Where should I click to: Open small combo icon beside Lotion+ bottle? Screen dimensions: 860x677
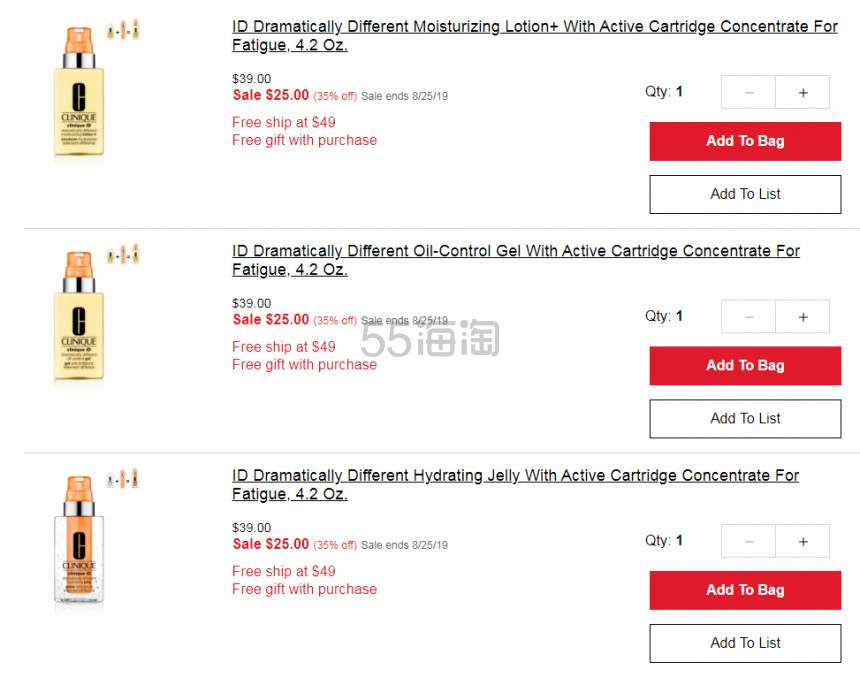click(x=123, y=30)
